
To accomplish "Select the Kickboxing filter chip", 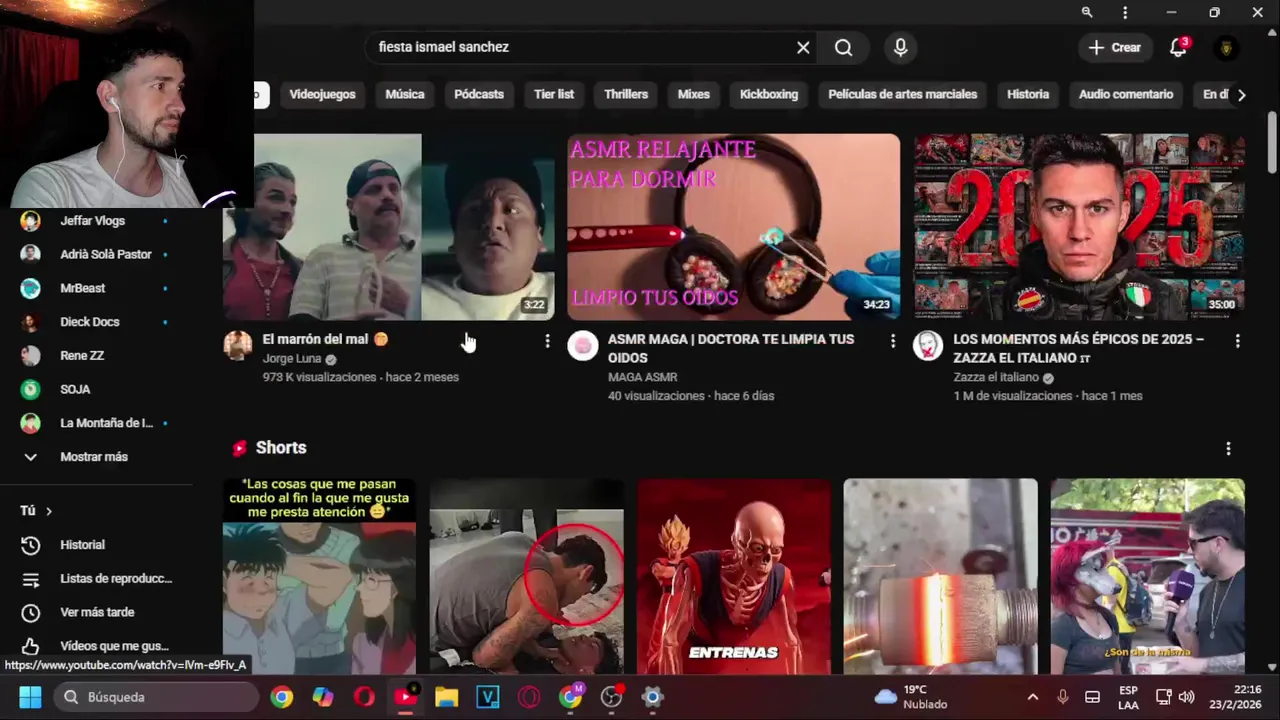I will [x=769, y=94].
